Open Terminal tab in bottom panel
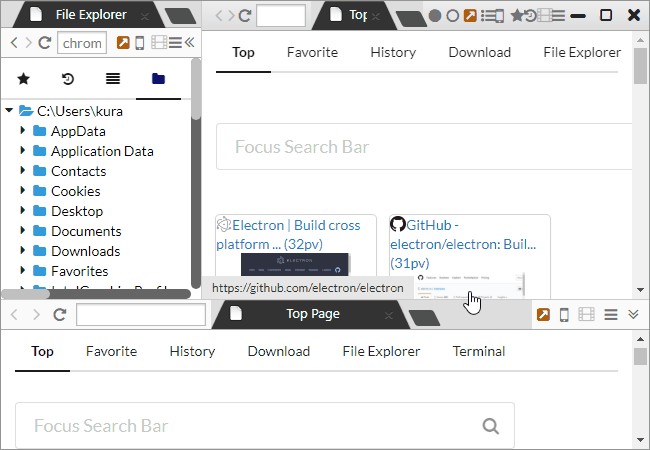Viewport: 650px width, 450px height. click(479, 351)
